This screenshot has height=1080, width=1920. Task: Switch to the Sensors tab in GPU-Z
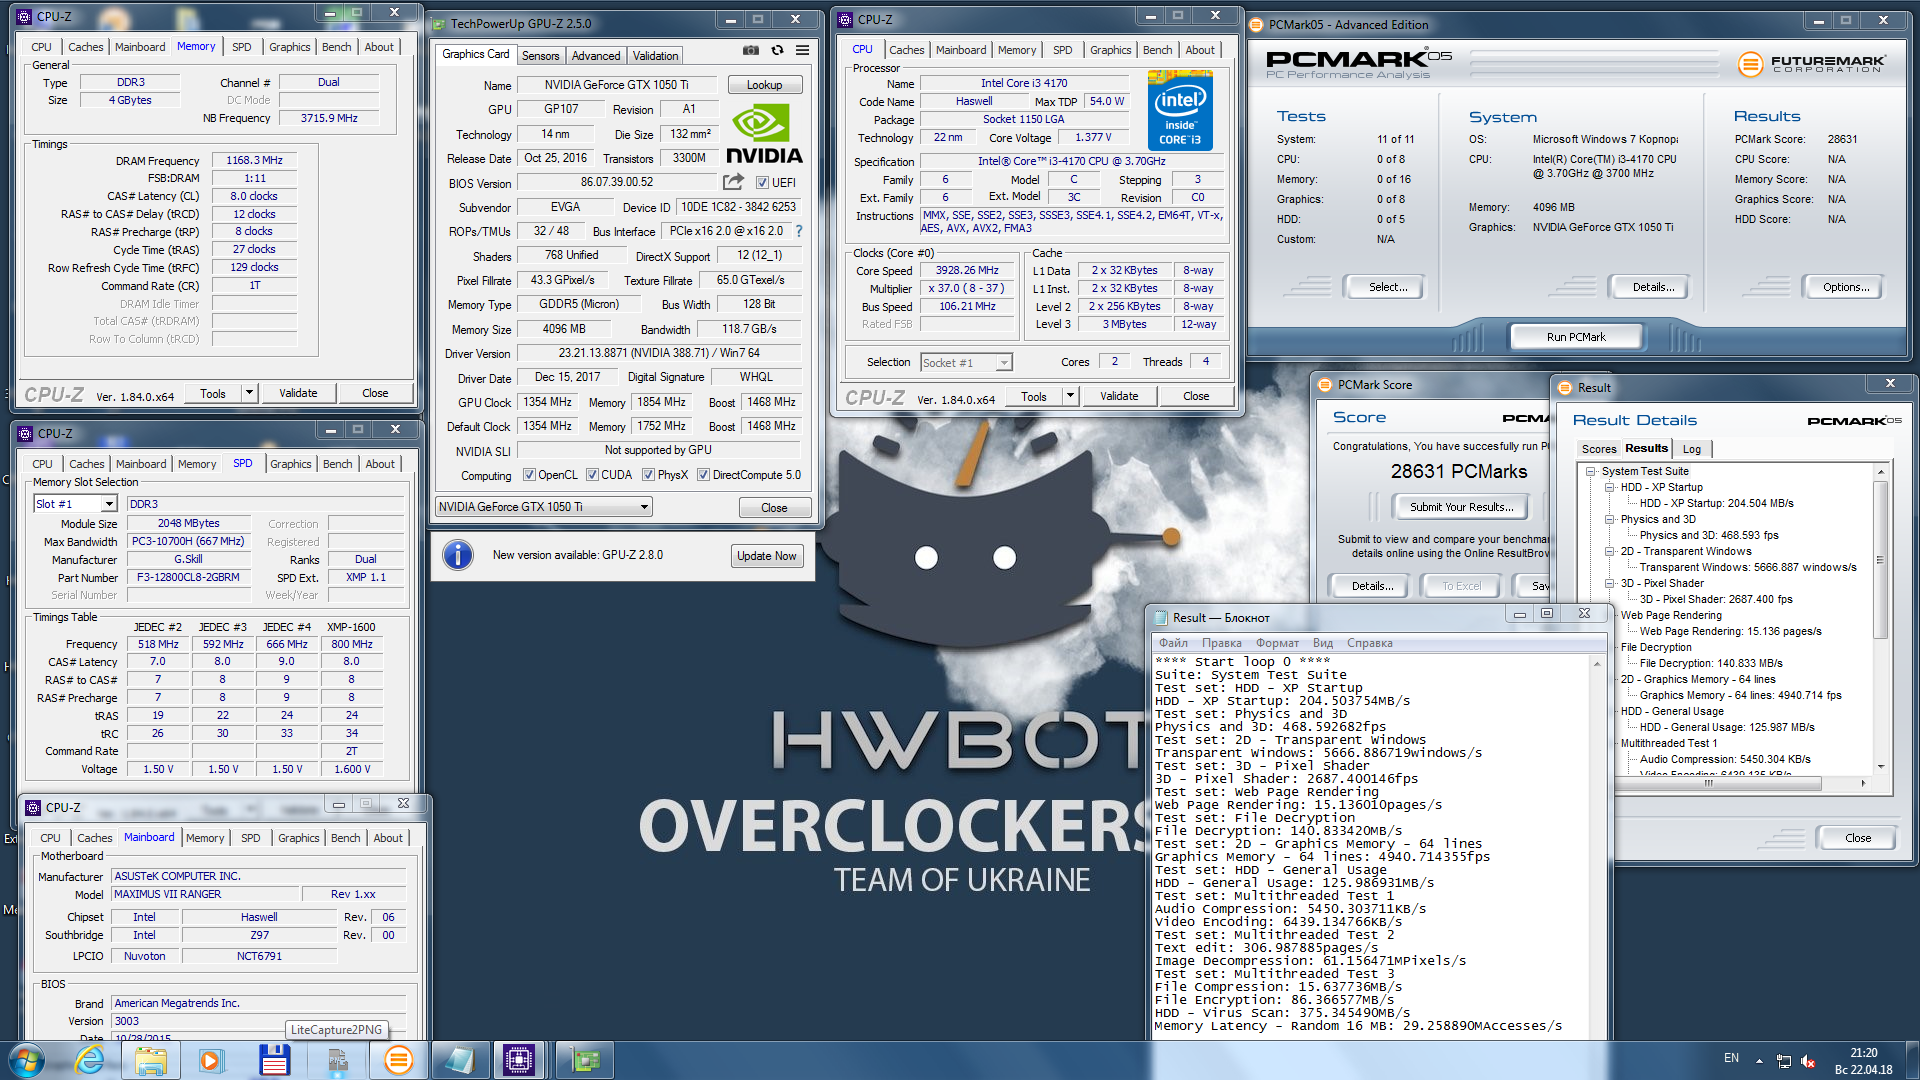tap(540, 56)
